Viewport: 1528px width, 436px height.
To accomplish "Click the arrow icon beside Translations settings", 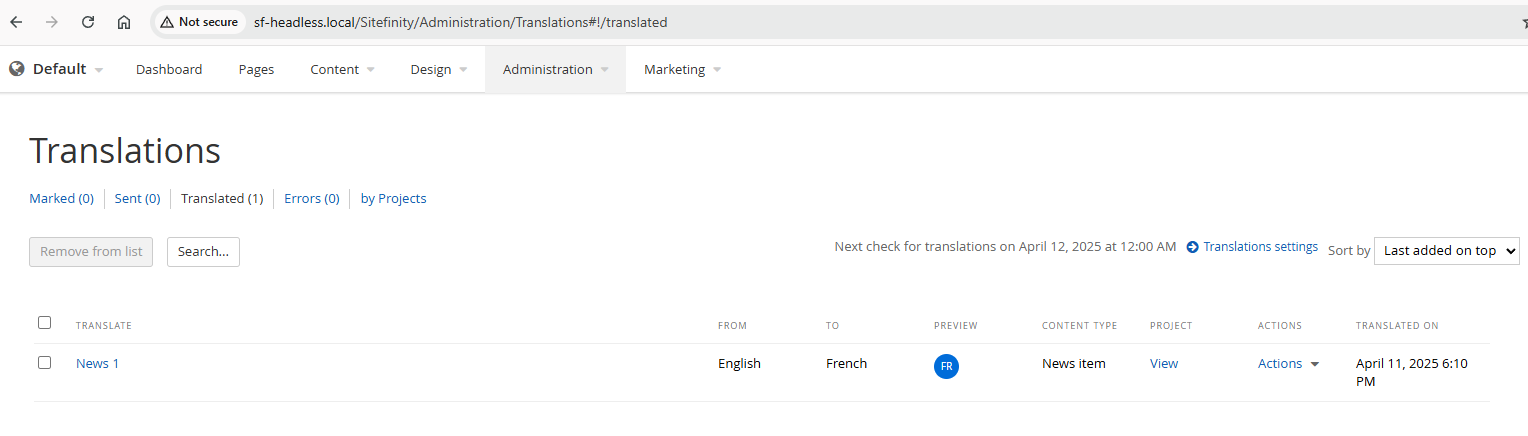I will point(1192,247).
